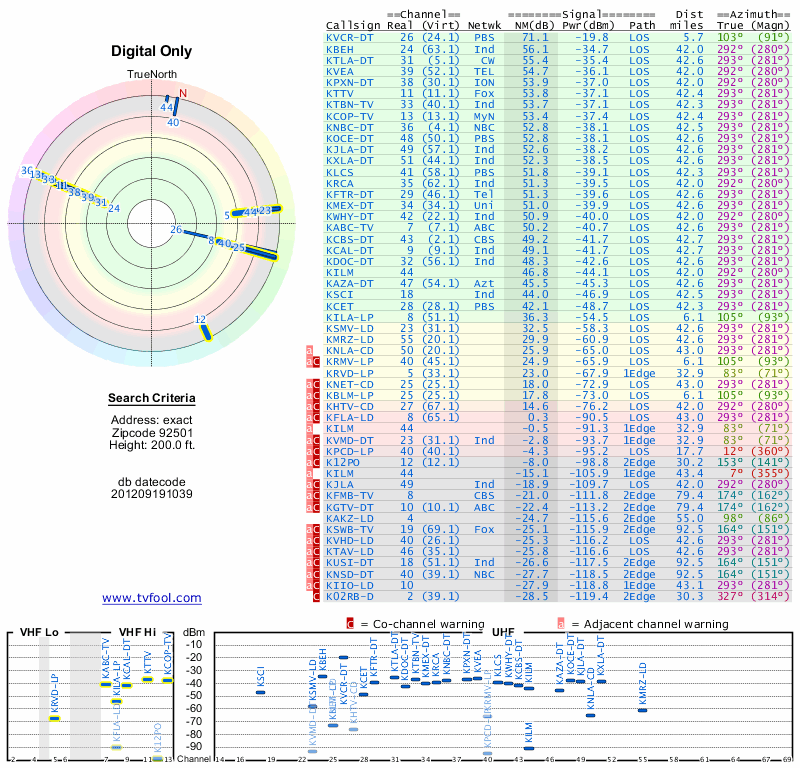Select the KABC-TV callsign in the table
800x768 pixels.
(349, 228)
